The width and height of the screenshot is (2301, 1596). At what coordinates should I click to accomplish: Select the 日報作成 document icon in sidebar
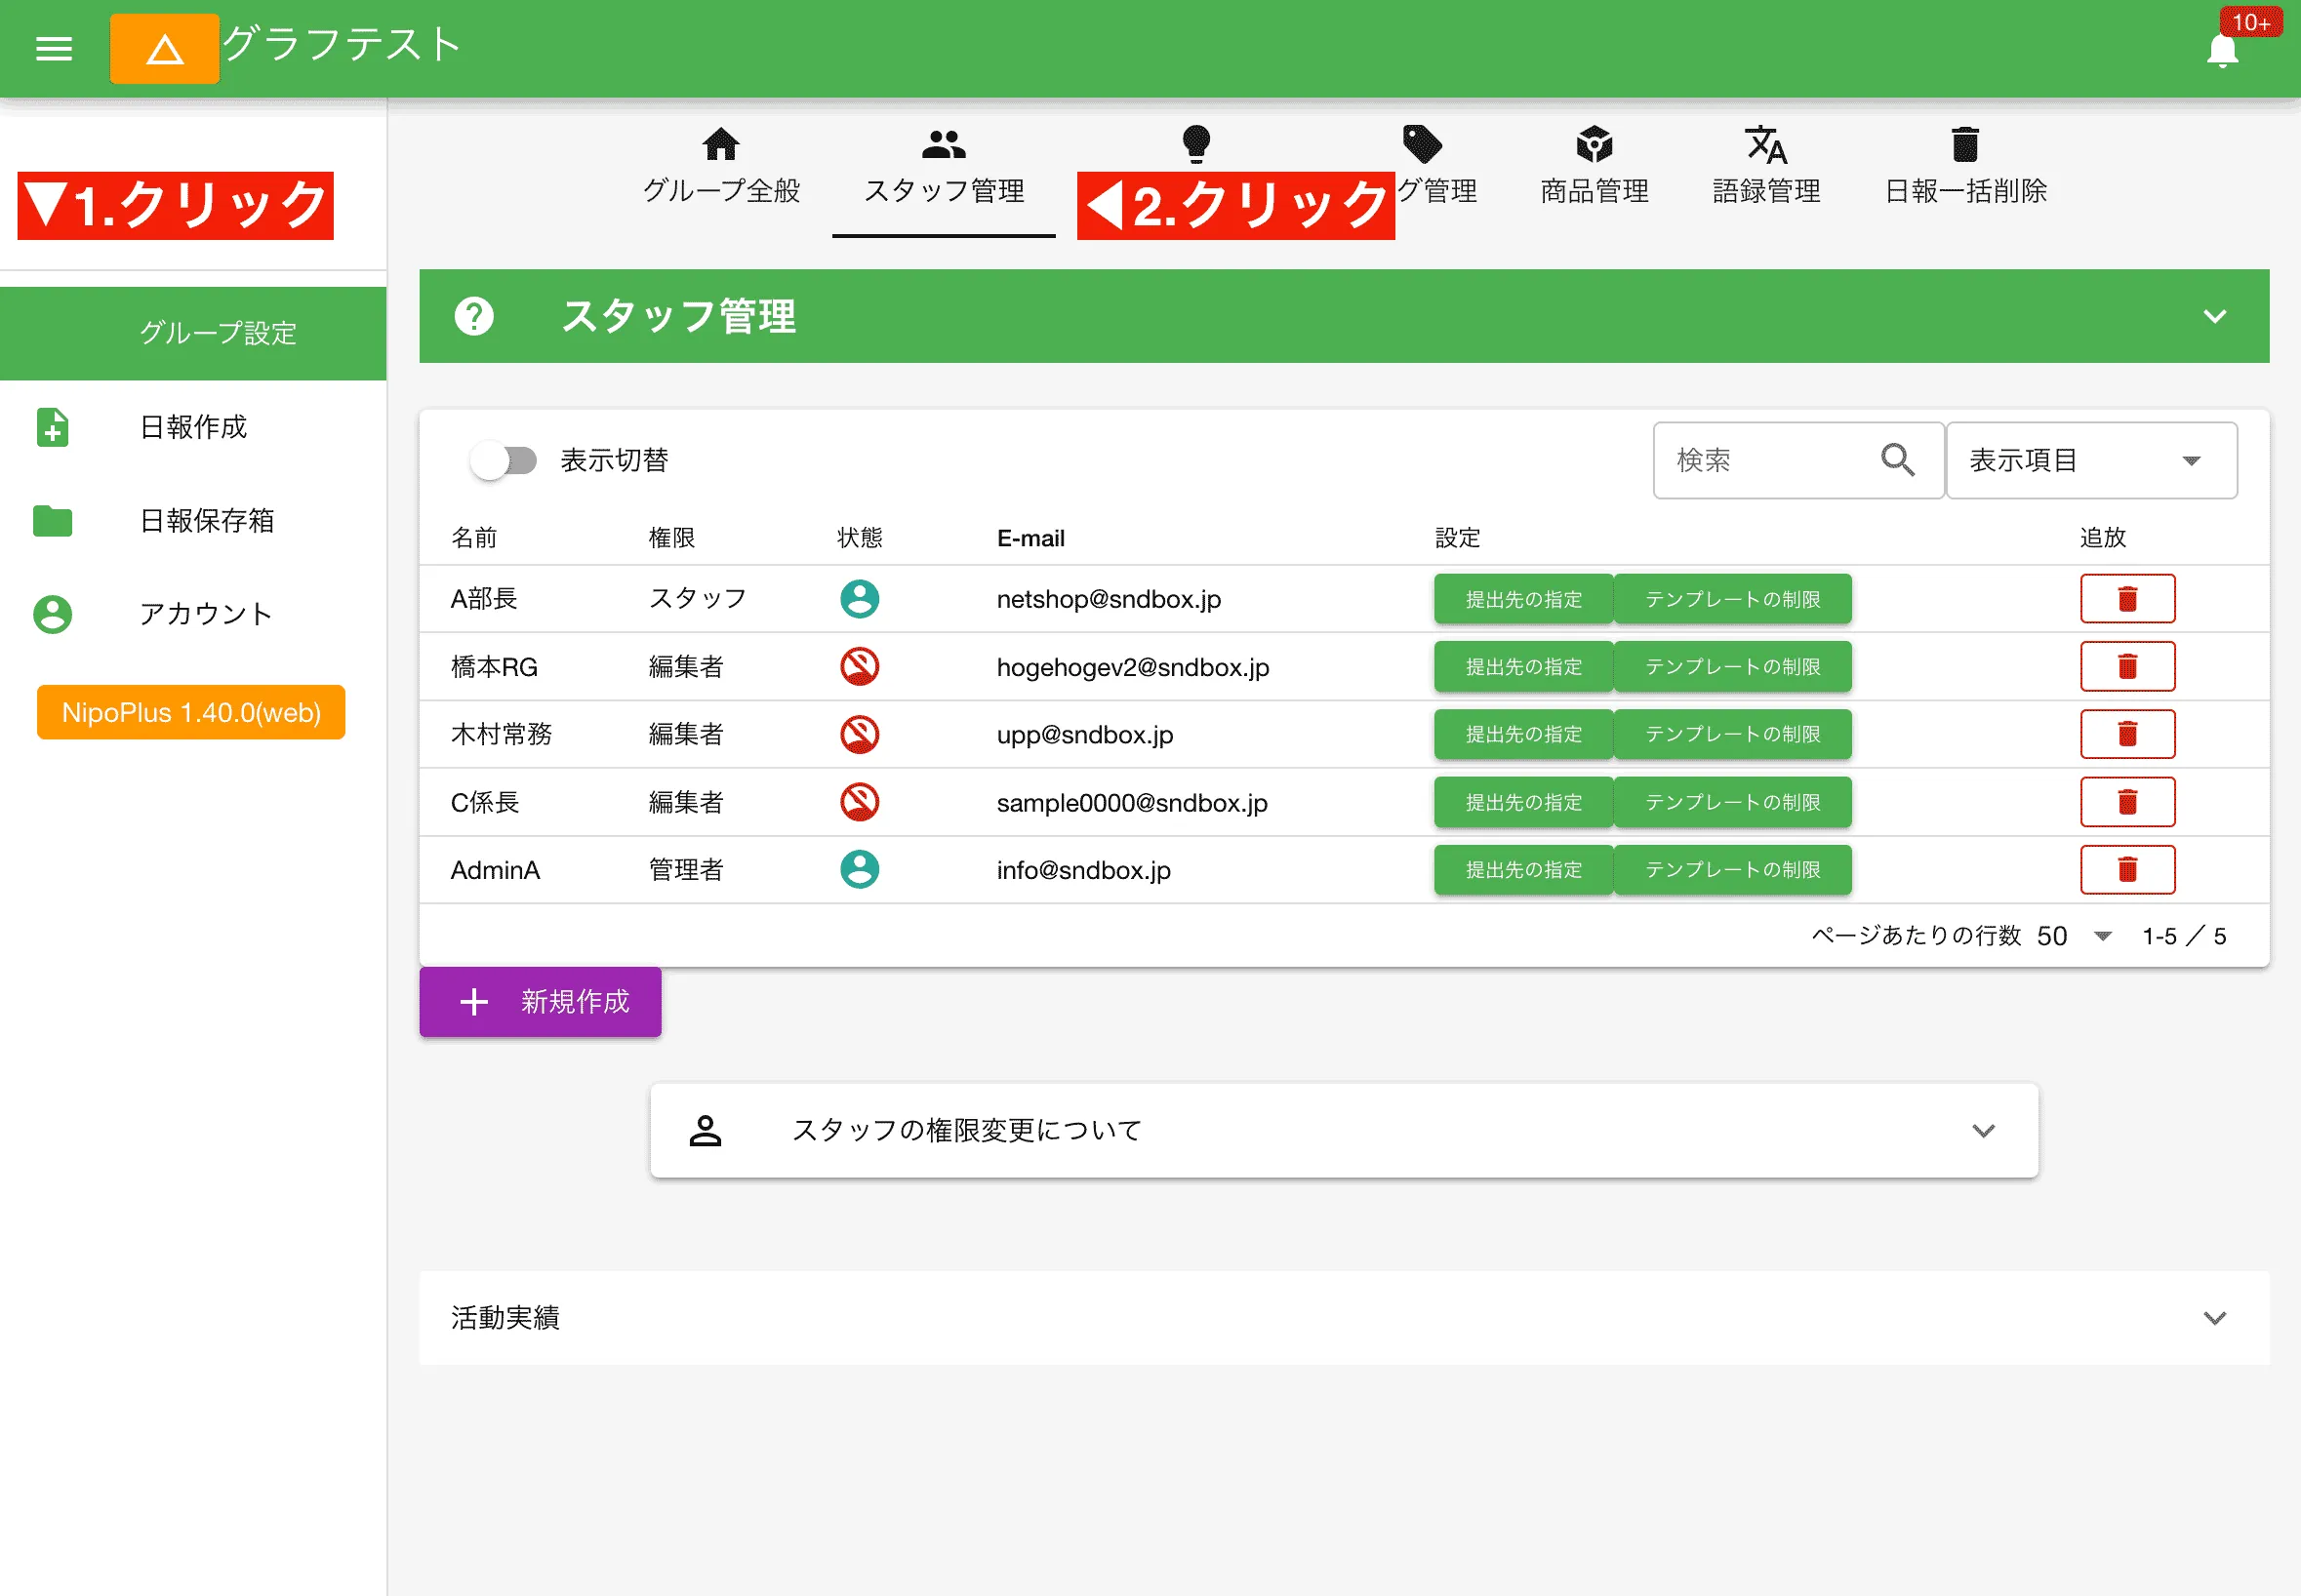tap(51, 428)
